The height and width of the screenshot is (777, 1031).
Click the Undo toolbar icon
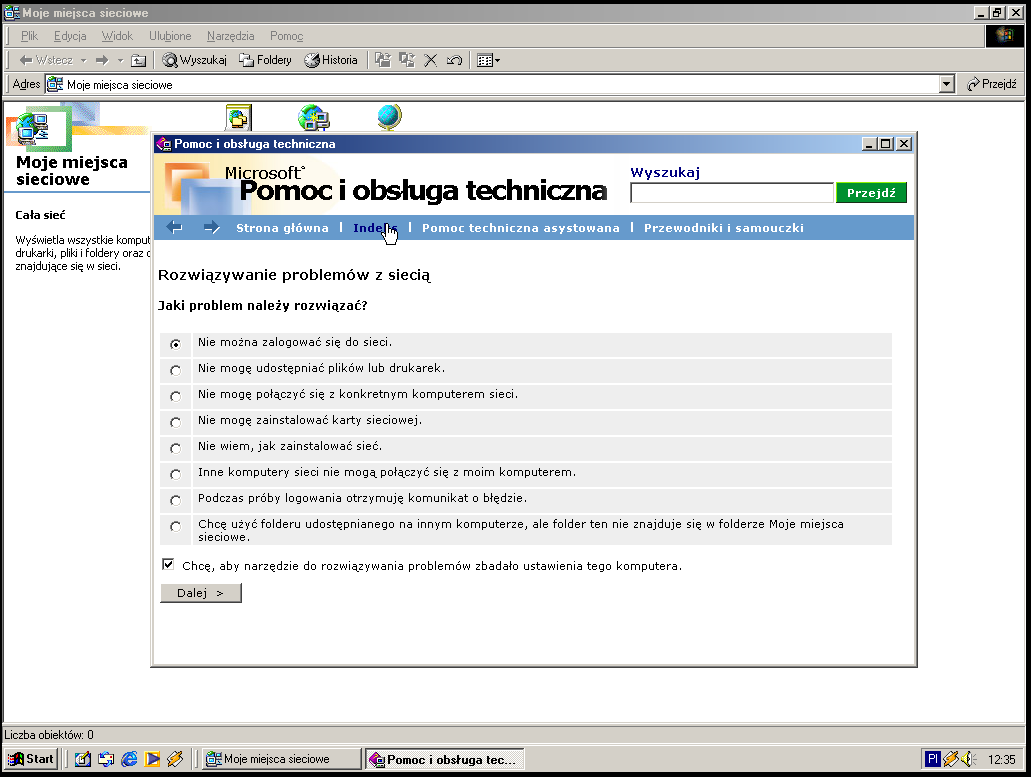click(454, 60)
